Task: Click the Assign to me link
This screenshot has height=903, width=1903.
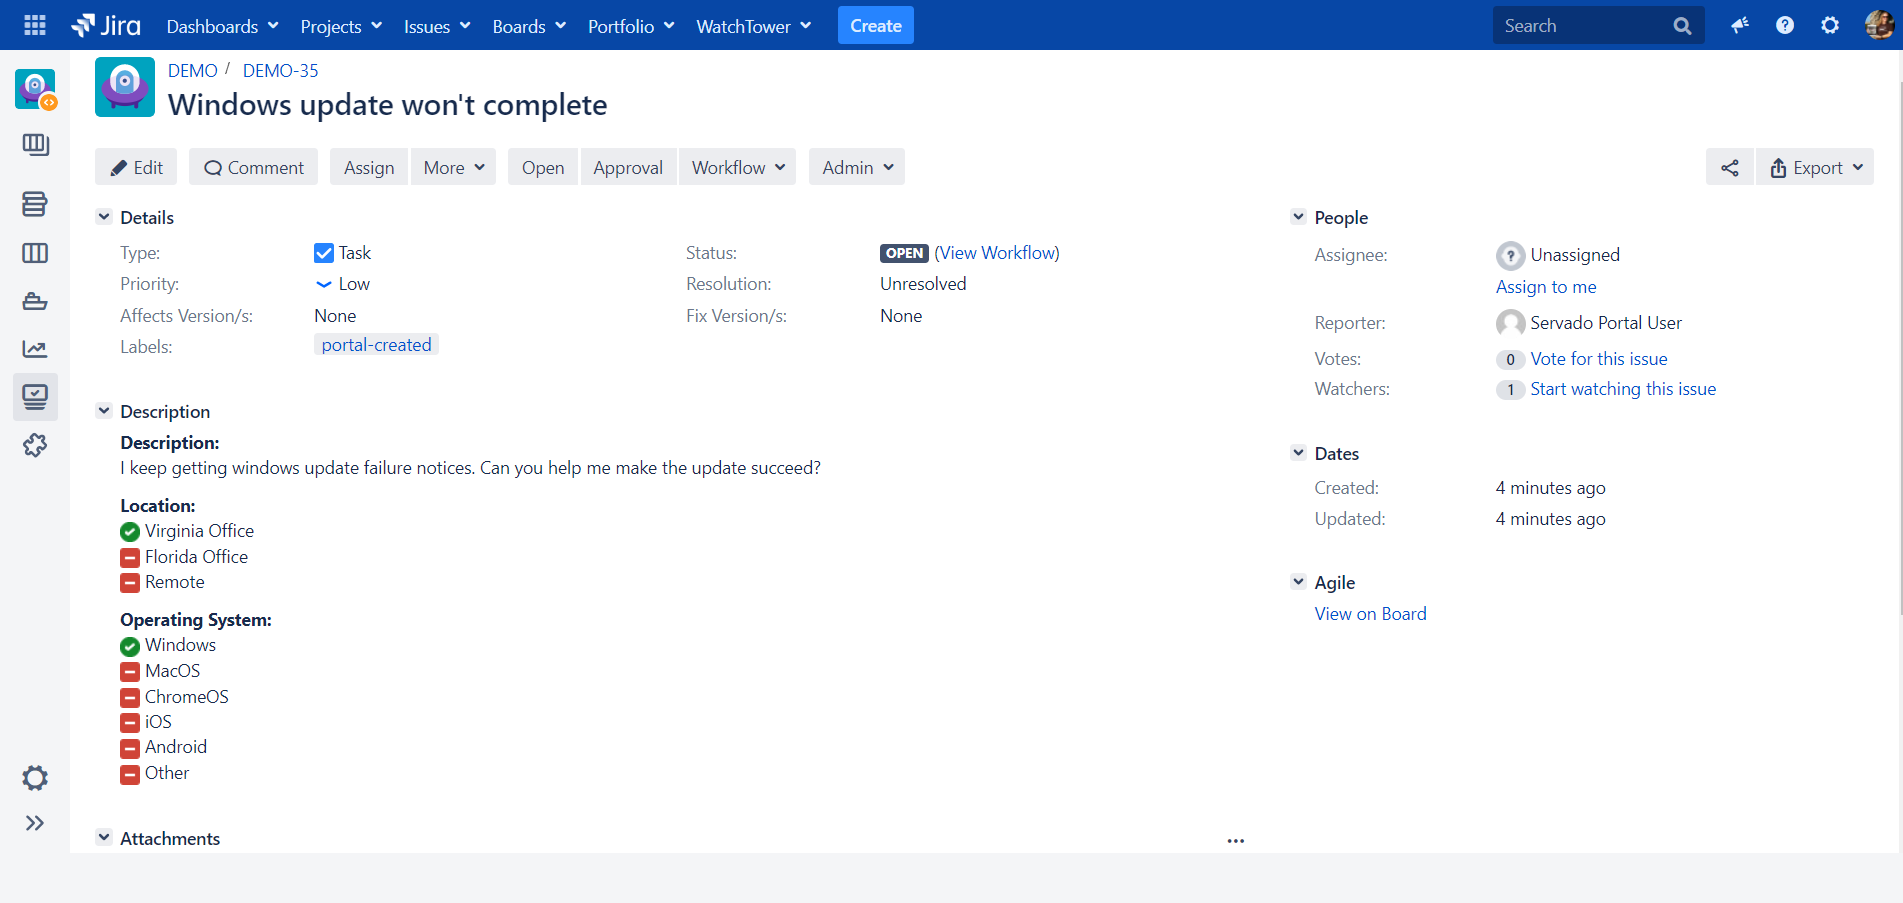Action: pos(1546,287)
